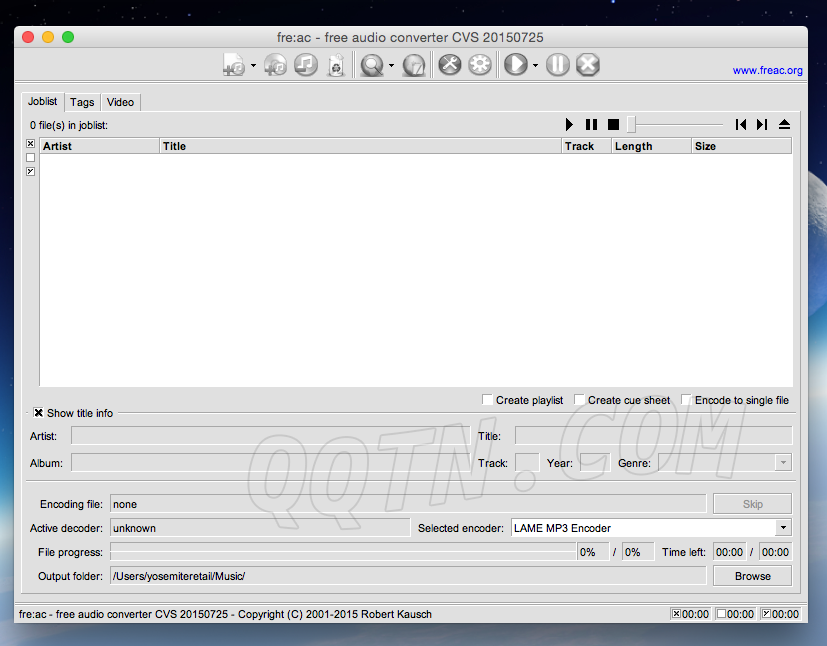Click the add audio CD contents icon

[276, 65]
